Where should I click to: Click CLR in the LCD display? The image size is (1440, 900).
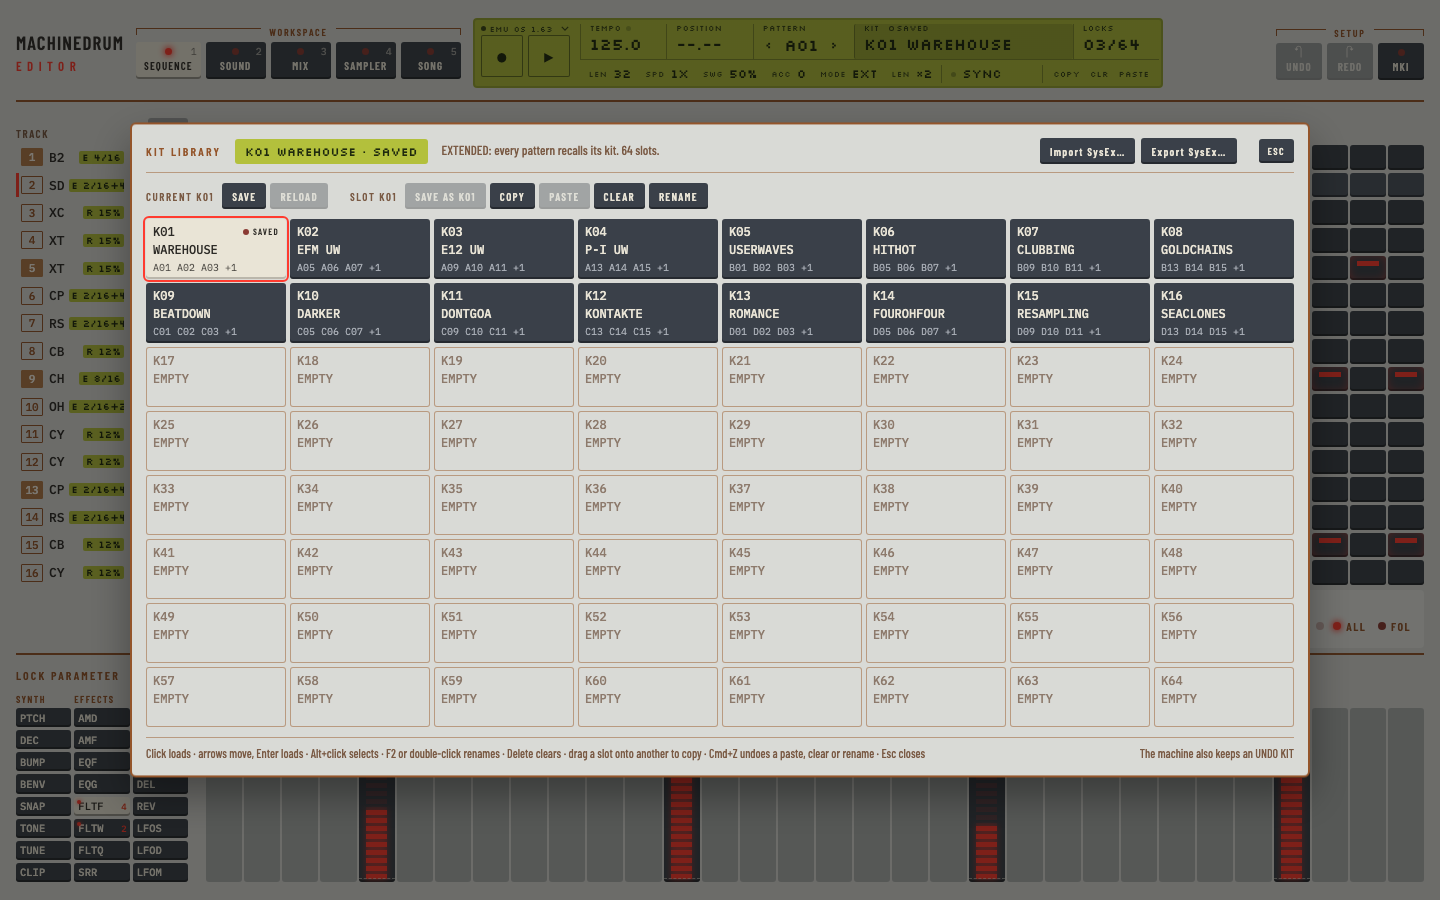pyautogui.click(x=1099, y=74)
